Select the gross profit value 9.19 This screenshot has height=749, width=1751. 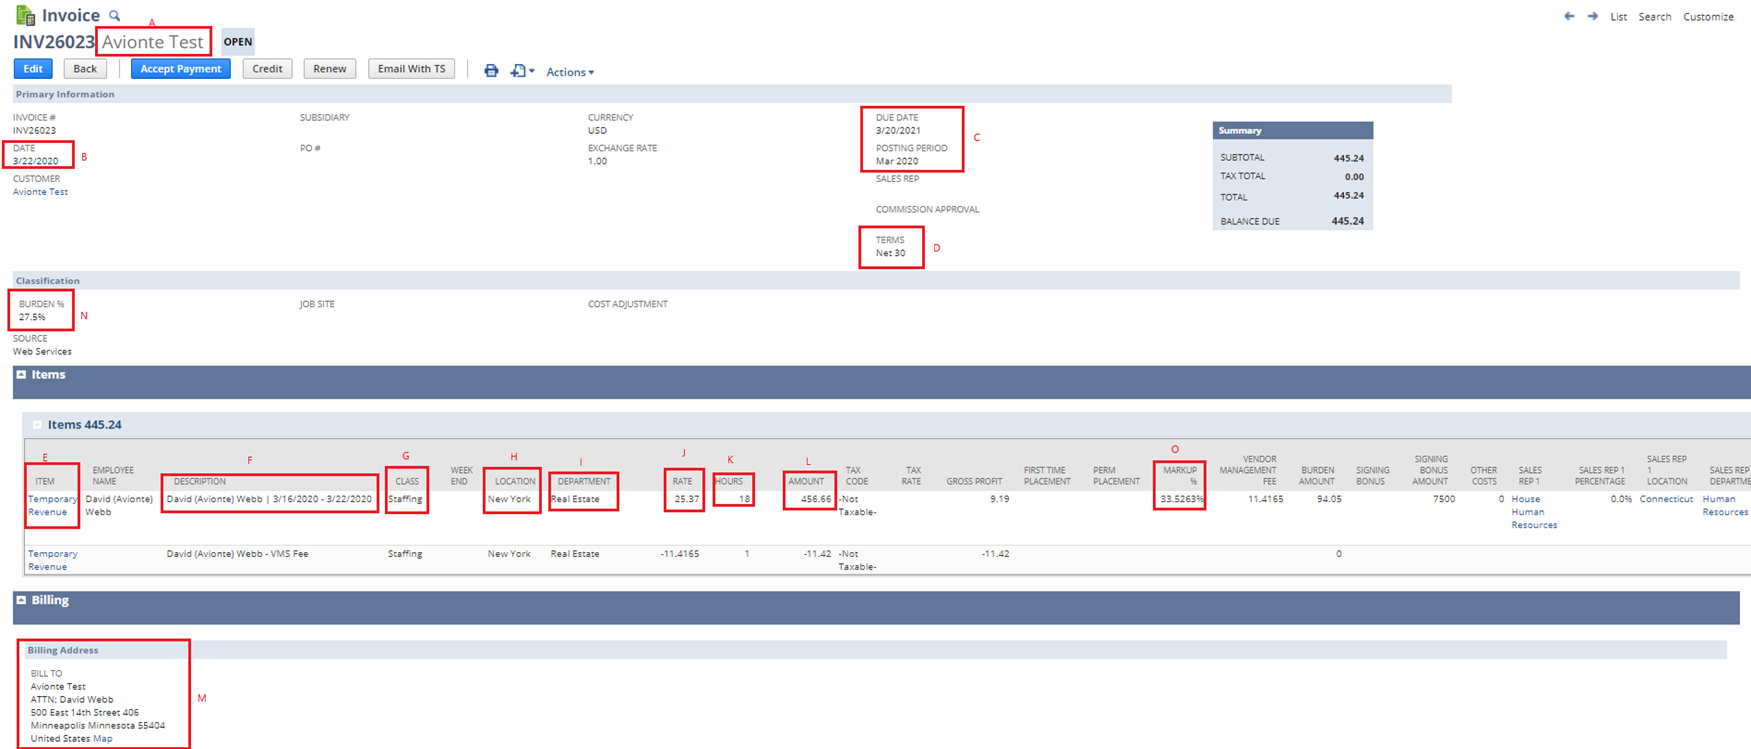999,499
